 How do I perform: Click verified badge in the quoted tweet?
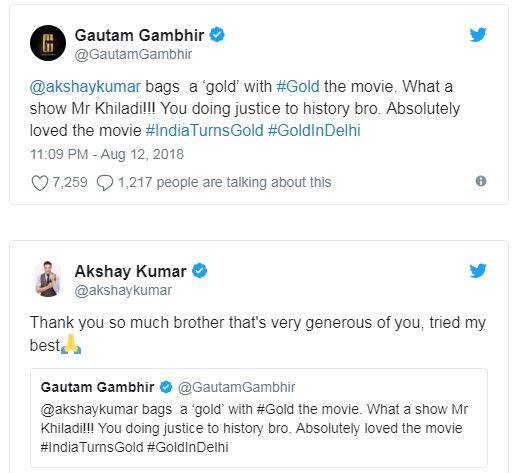[x=166, y=387]
